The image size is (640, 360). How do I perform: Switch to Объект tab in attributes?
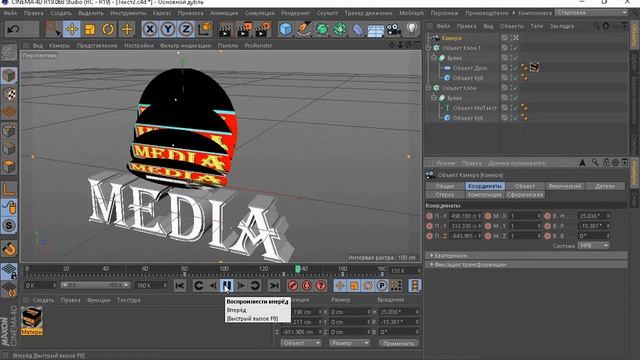coord(524,186)
